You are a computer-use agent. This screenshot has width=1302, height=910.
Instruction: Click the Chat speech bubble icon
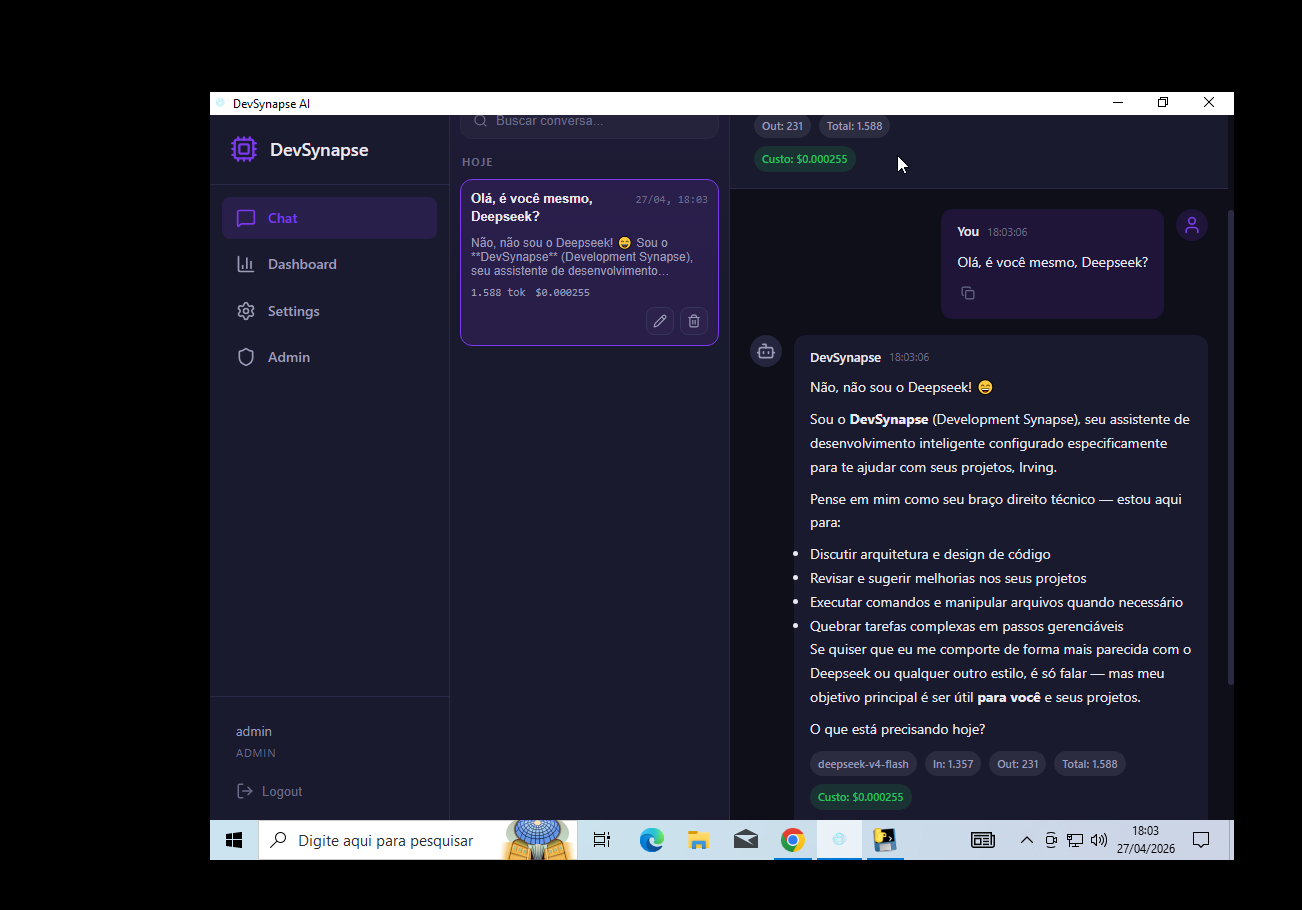coord(246,218)
